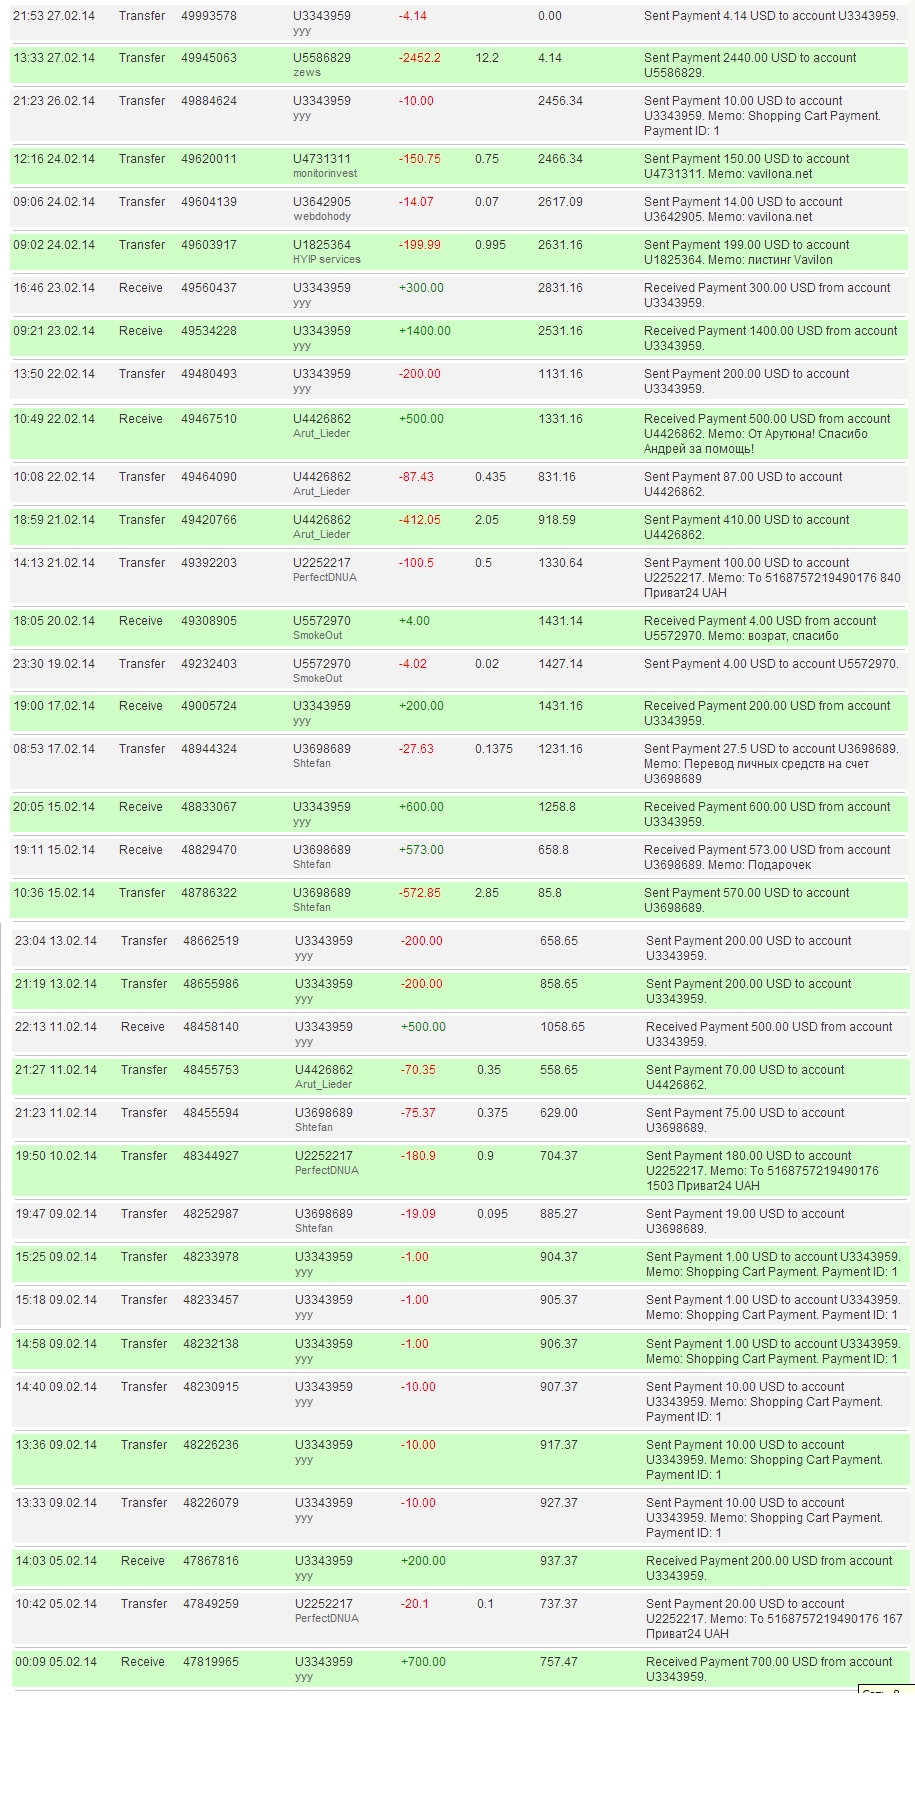This screenshot has height=1800, width=915.
Task: Click the 0.02 fee value
Action: tap(487, 664)
